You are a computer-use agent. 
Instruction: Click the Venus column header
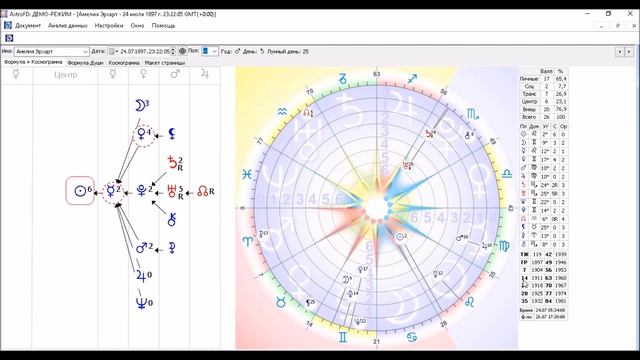click(x=143, y=74)
